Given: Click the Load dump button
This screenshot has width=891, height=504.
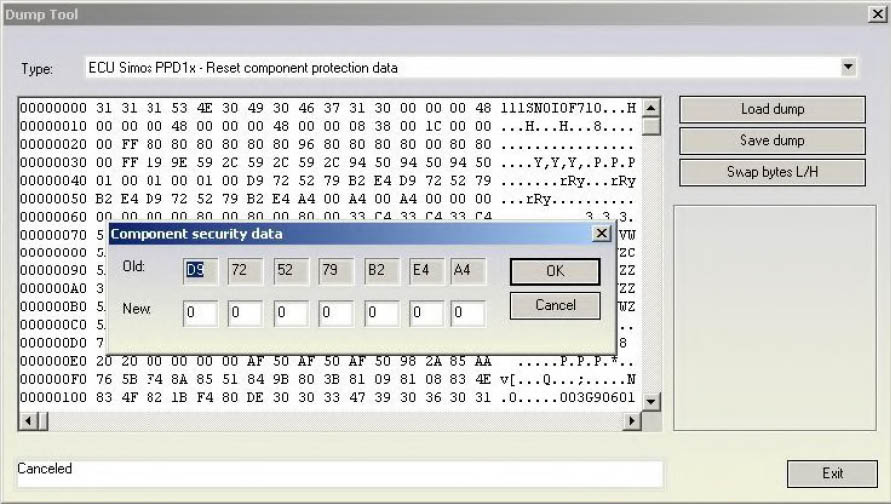Looking at the screenshot, I should click(x=772, y=109).
